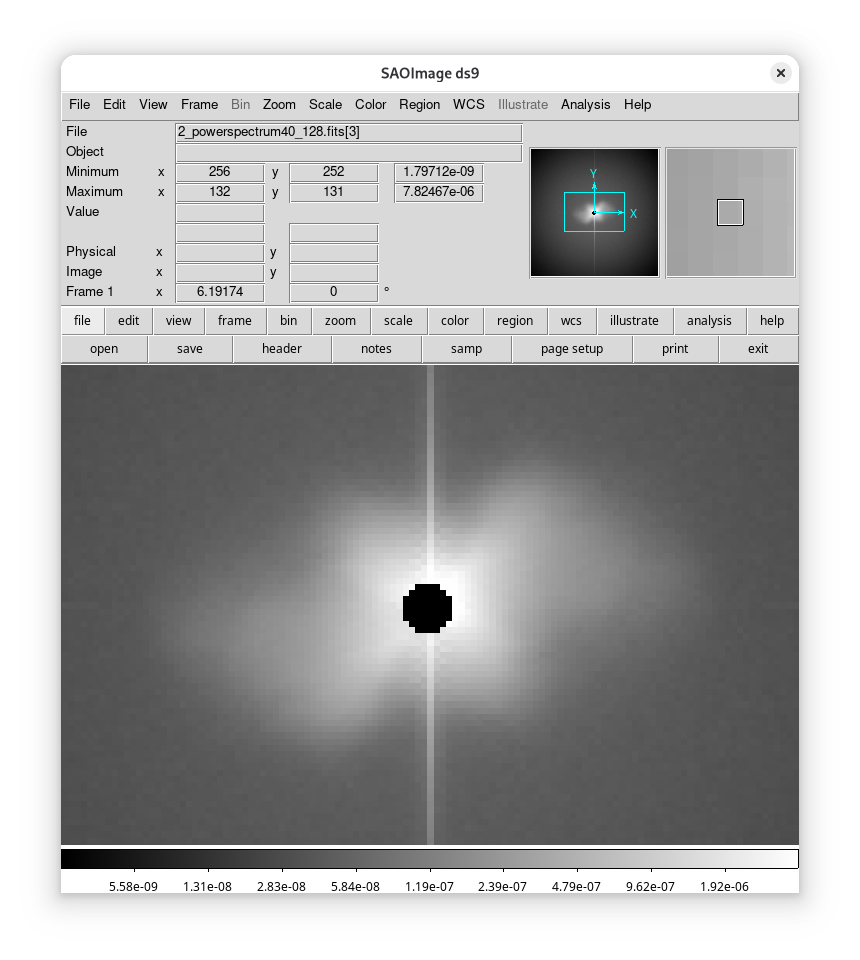The width and height of the screenshot is (860, 960).
Task: Expand the Region menu dropdown
Action: click(419, 104)
